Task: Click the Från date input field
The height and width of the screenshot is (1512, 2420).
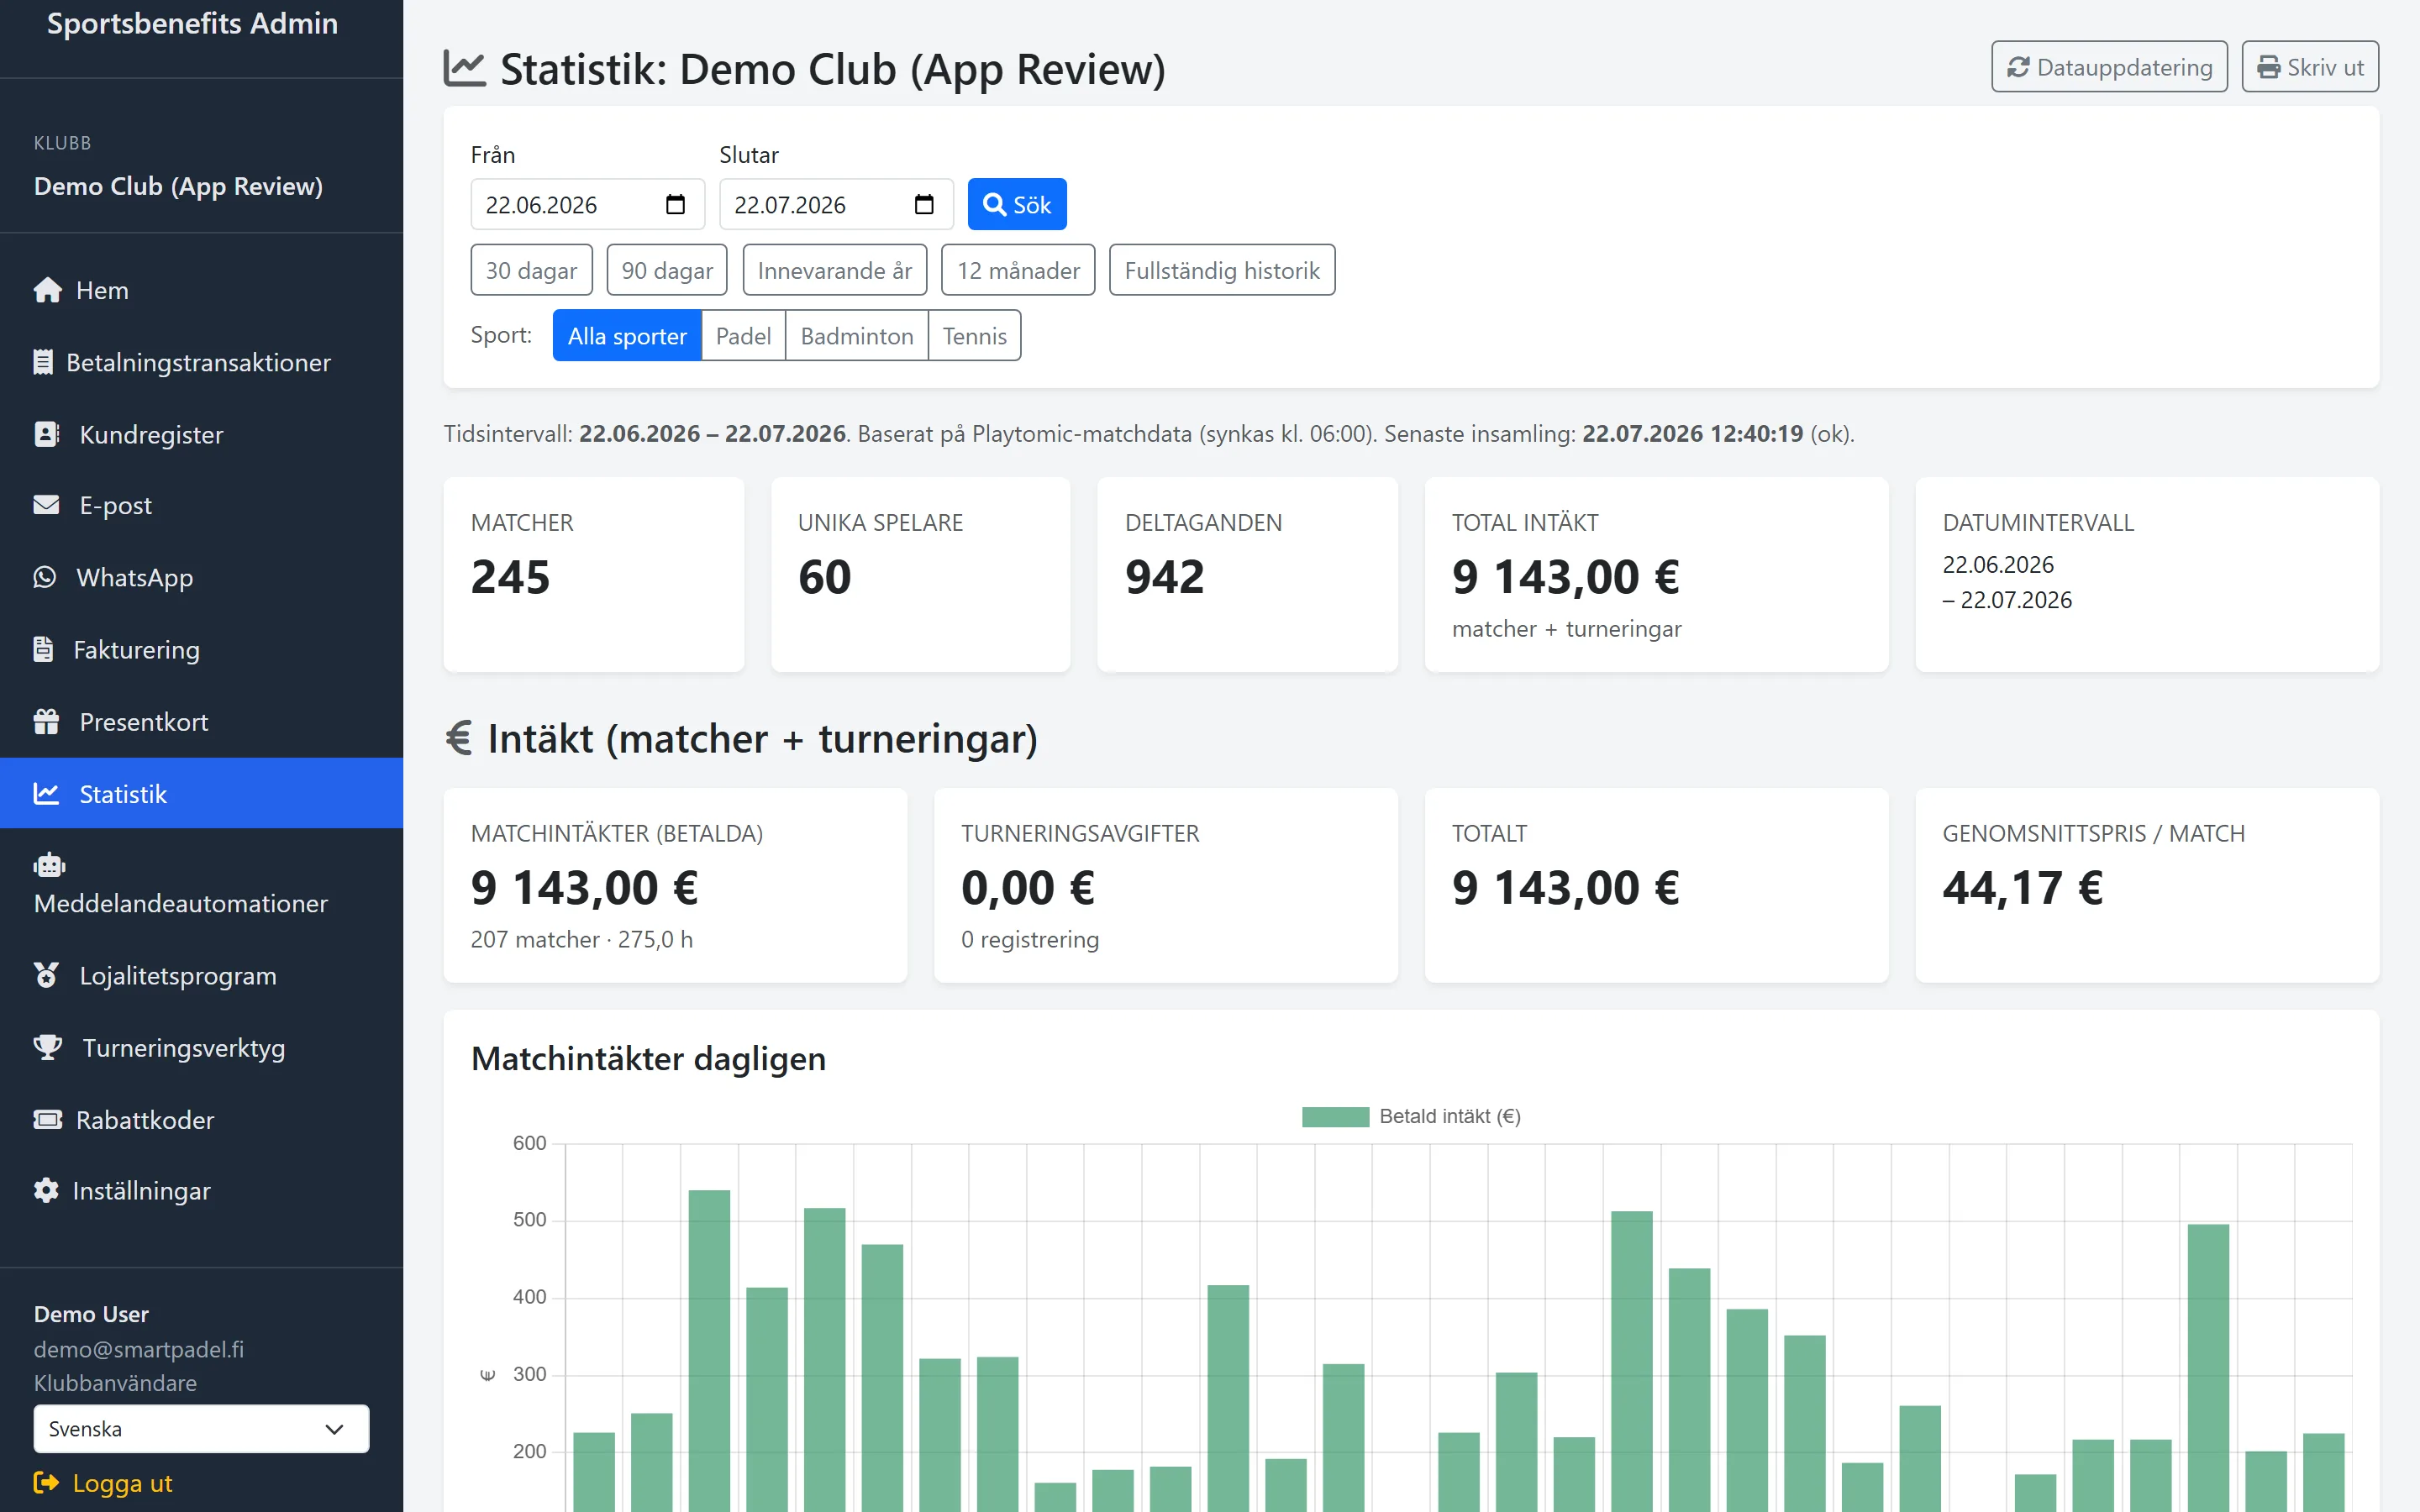Action: pos(588,204)
